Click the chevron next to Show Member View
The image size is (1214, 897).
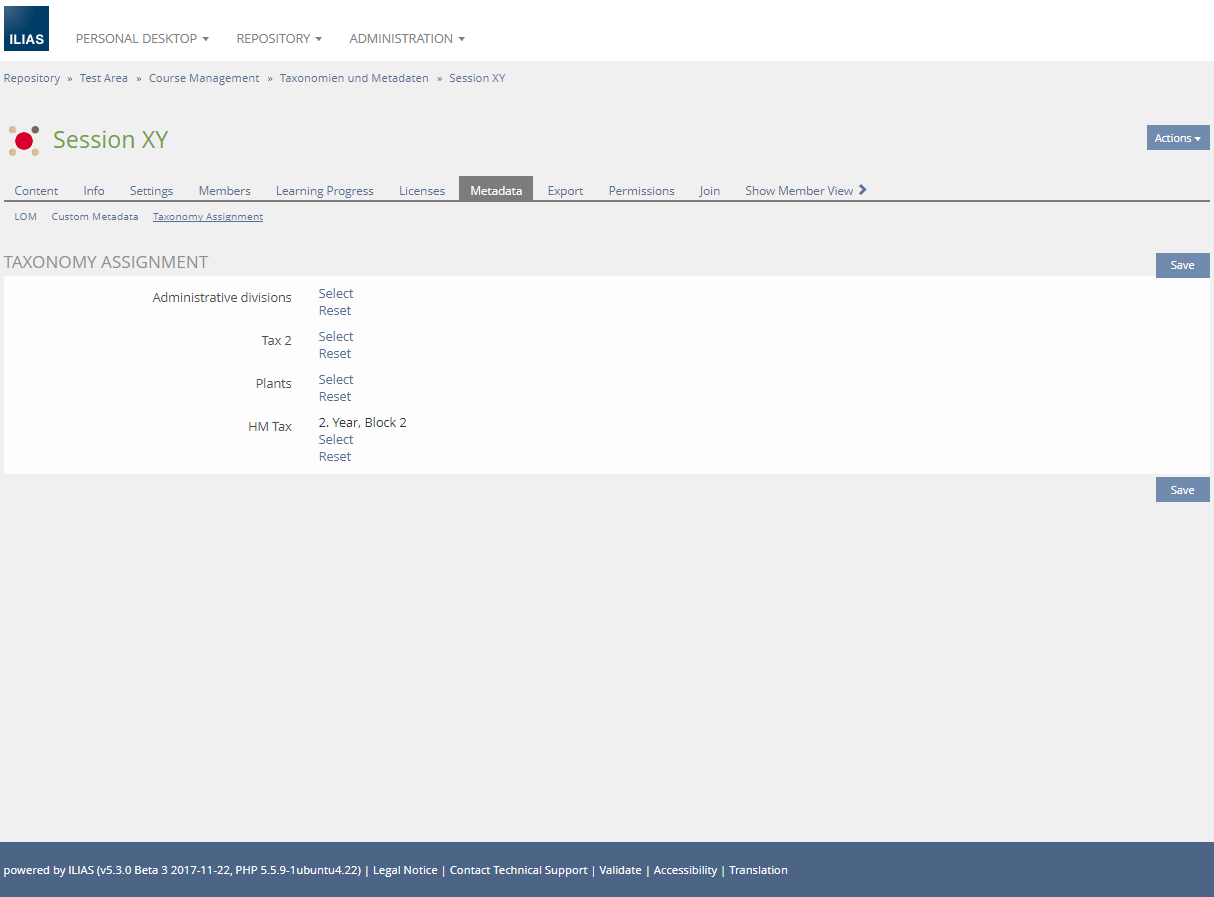863,190
